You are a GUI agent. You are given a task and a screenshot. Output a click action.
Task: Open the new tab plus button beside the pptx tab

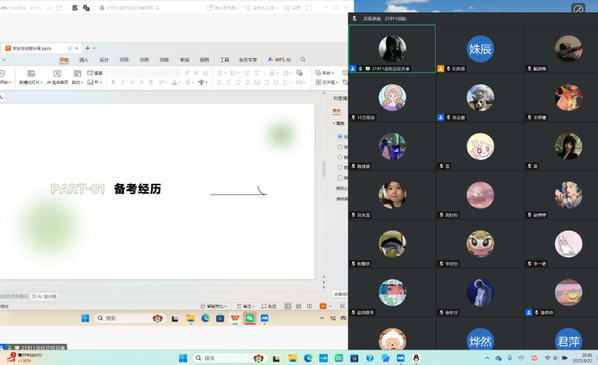tap(87, 48)
